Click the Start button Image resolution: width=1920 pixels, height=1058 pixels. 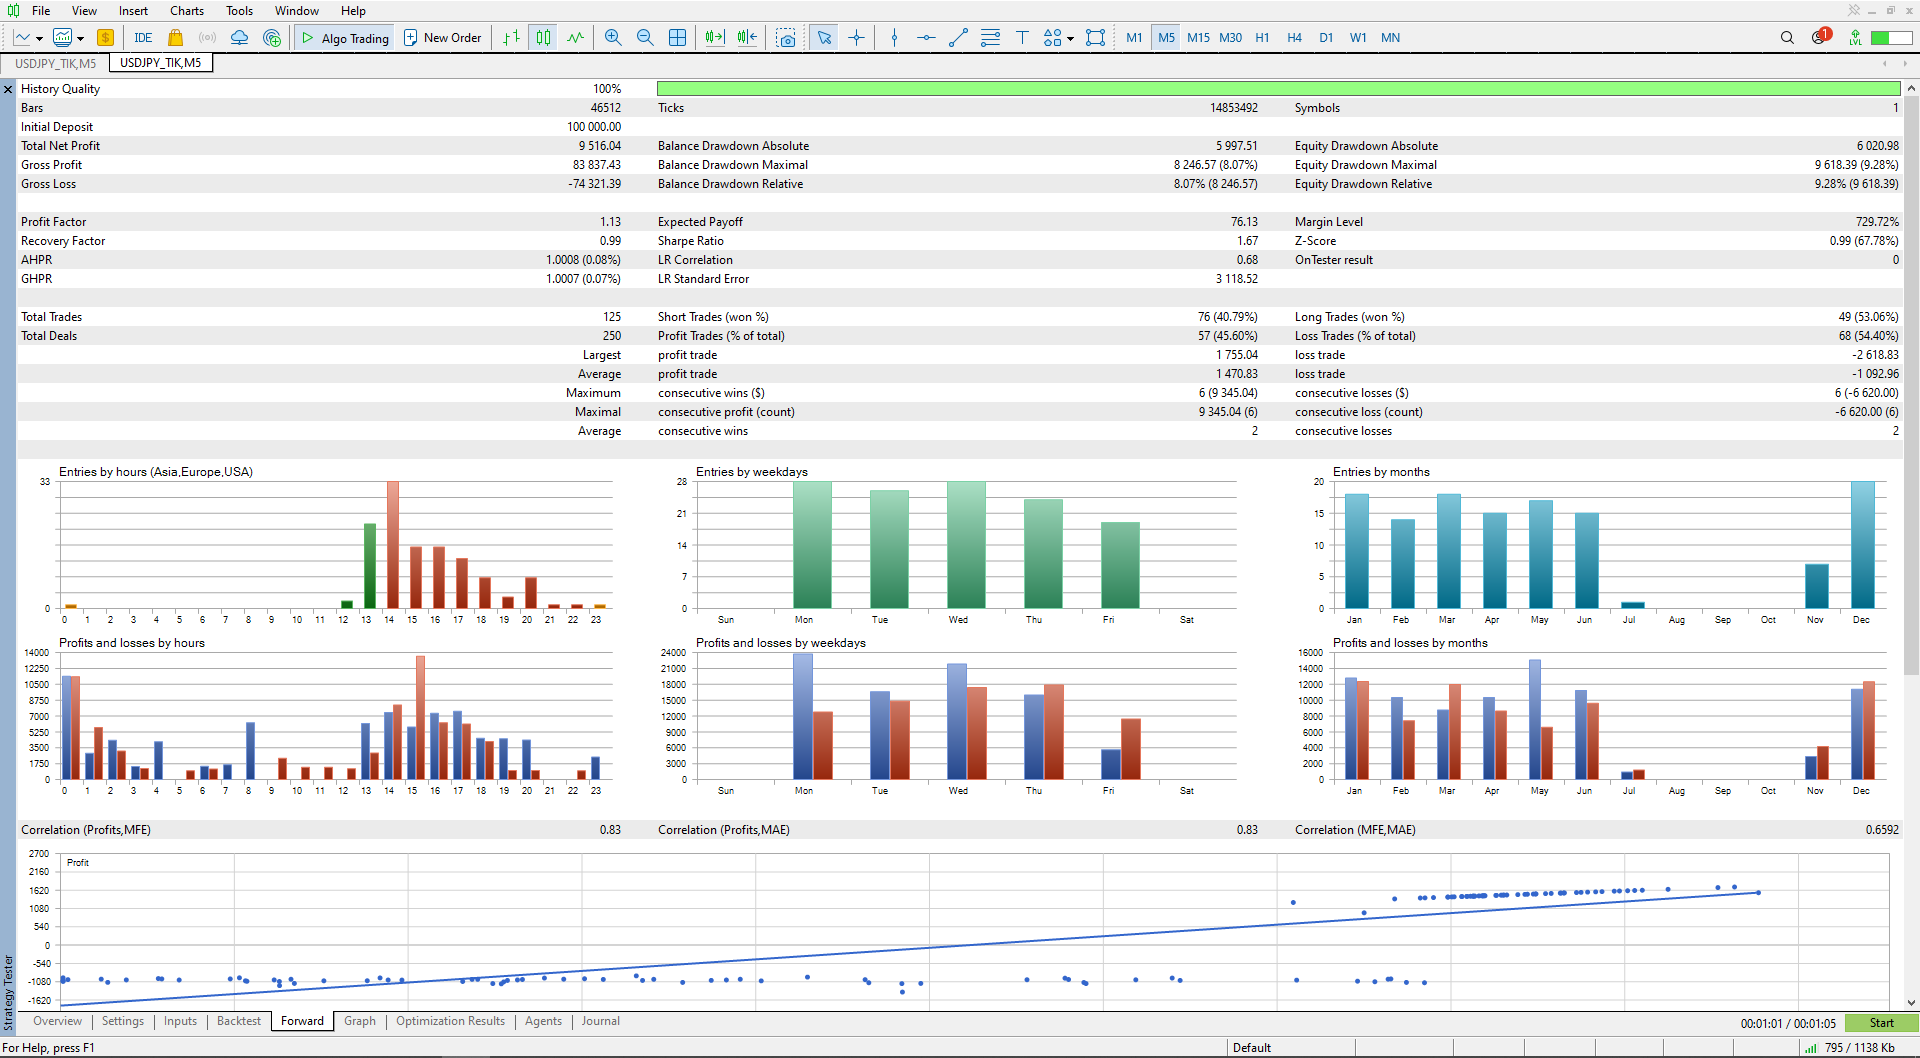click(1881, 1023)
